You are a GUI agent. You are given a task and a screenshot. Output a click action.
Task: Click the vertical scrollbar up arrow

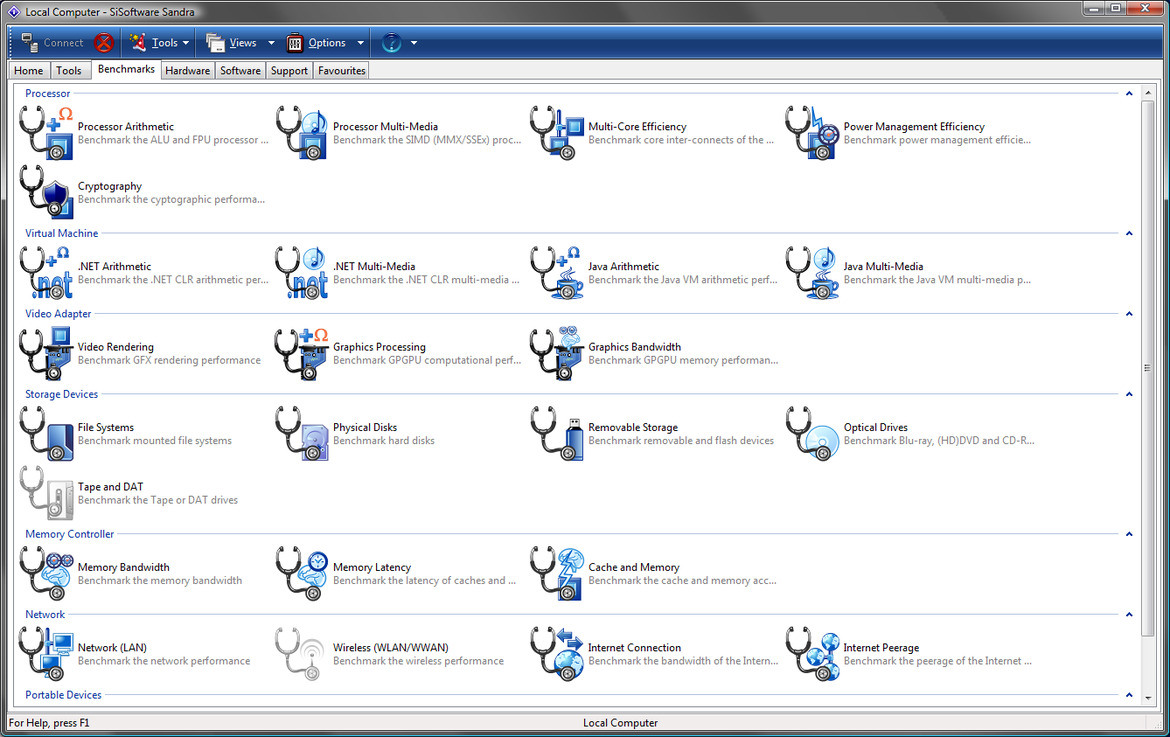tap(1148, 92)
